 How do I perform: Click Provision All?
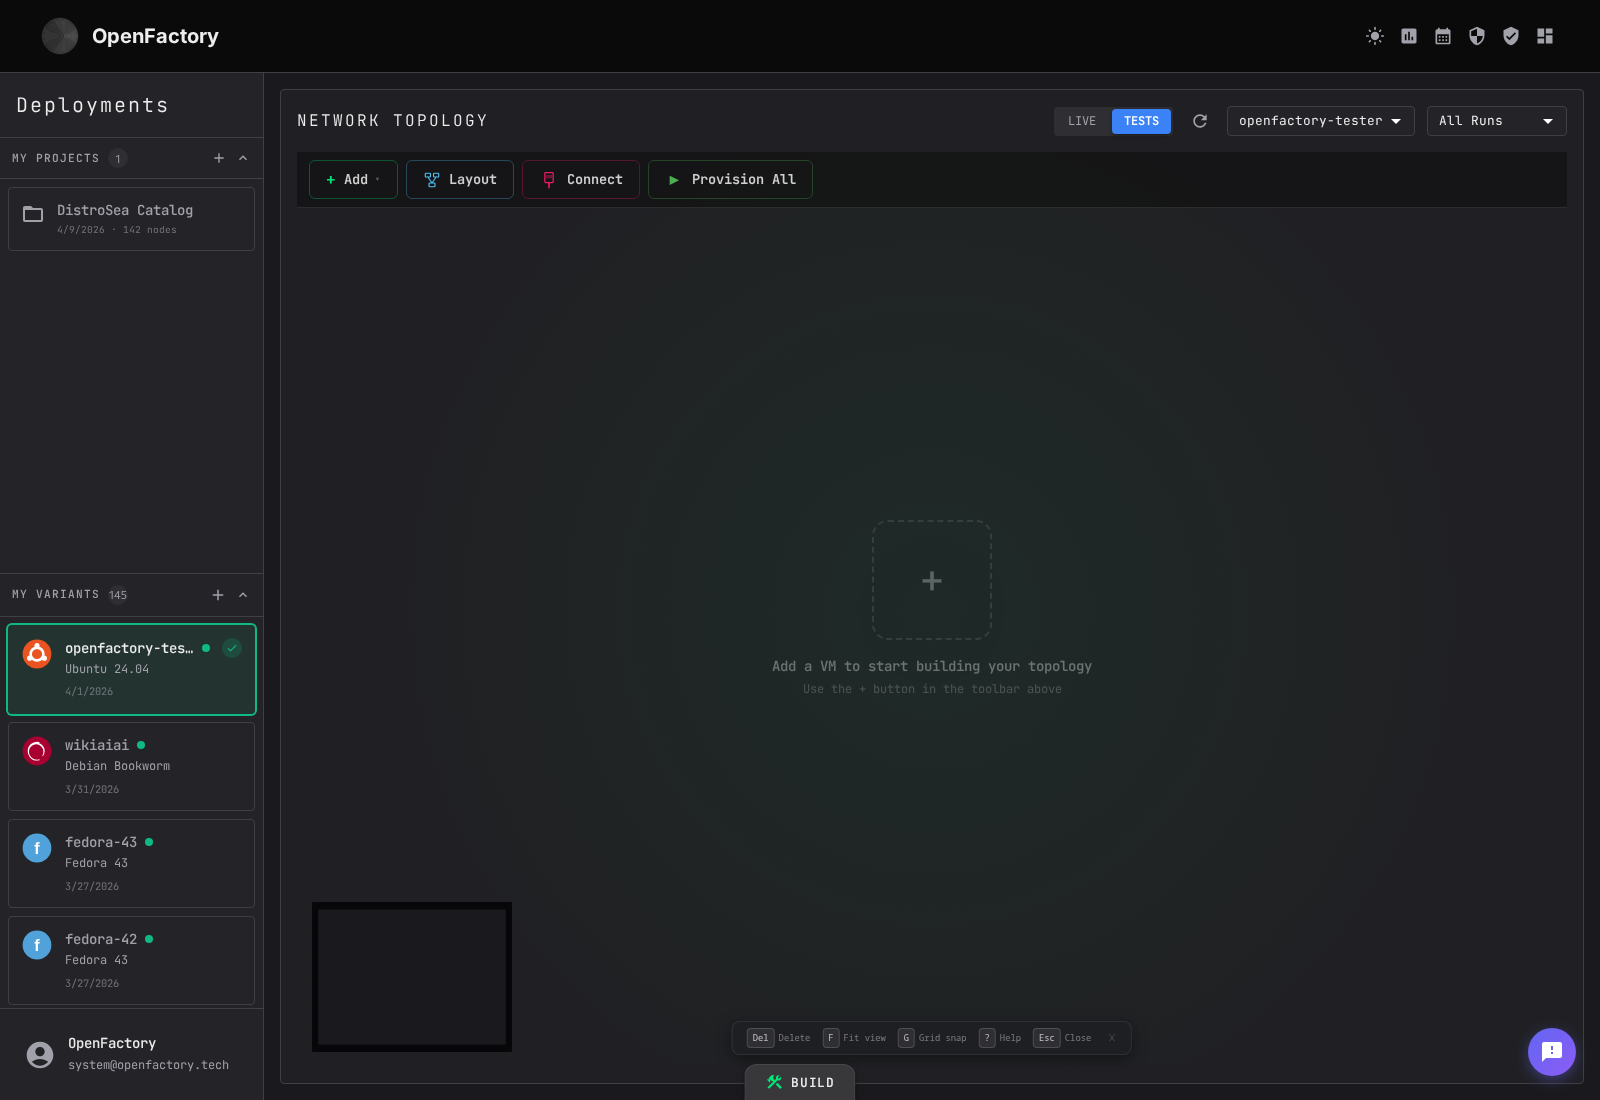click(x=730, y=179)
